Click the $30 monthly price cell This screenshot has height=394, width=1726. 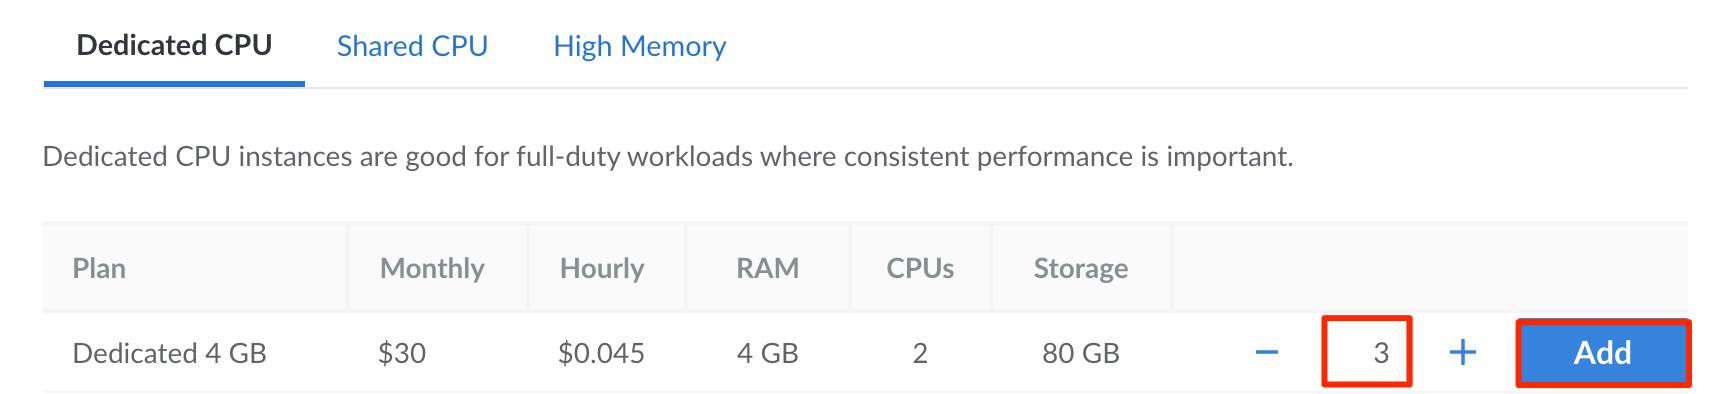click(x=402, y=353)
